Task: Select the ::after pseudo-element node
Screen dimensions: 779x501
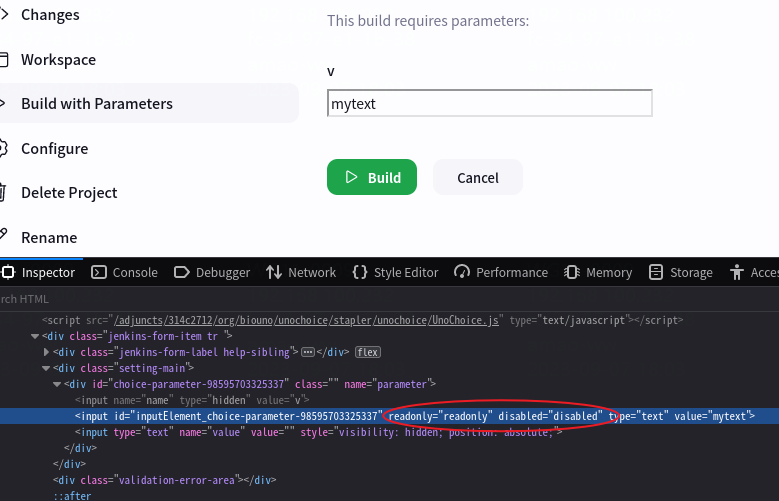Action: (72, 496)
